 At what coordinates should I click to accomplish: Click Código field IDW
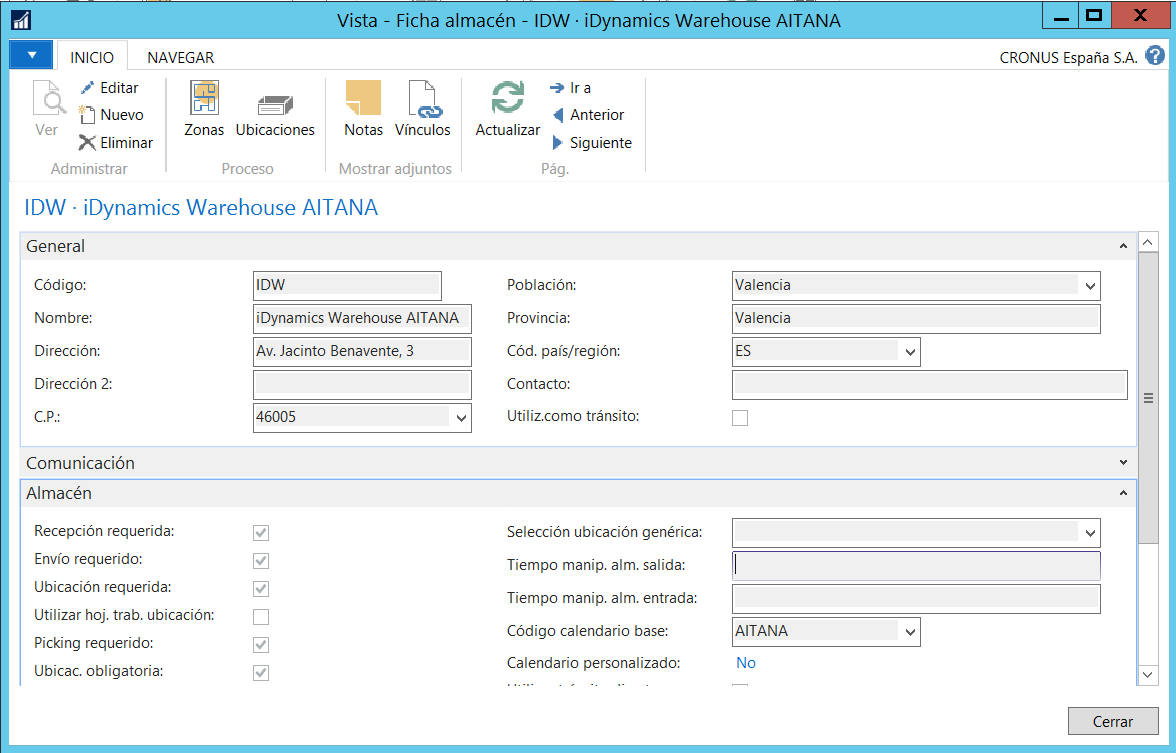pyautogui.click(x=347, y=285)
